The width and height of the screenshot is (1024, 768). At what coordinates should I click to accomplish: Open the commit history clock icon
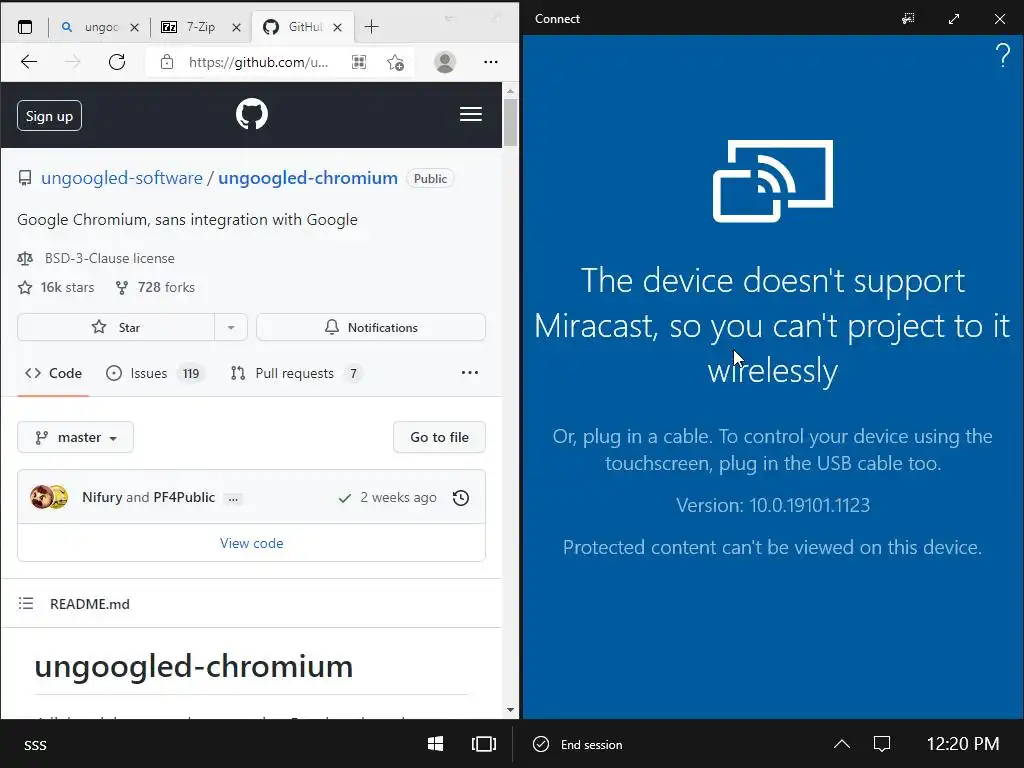coord(461,498)
